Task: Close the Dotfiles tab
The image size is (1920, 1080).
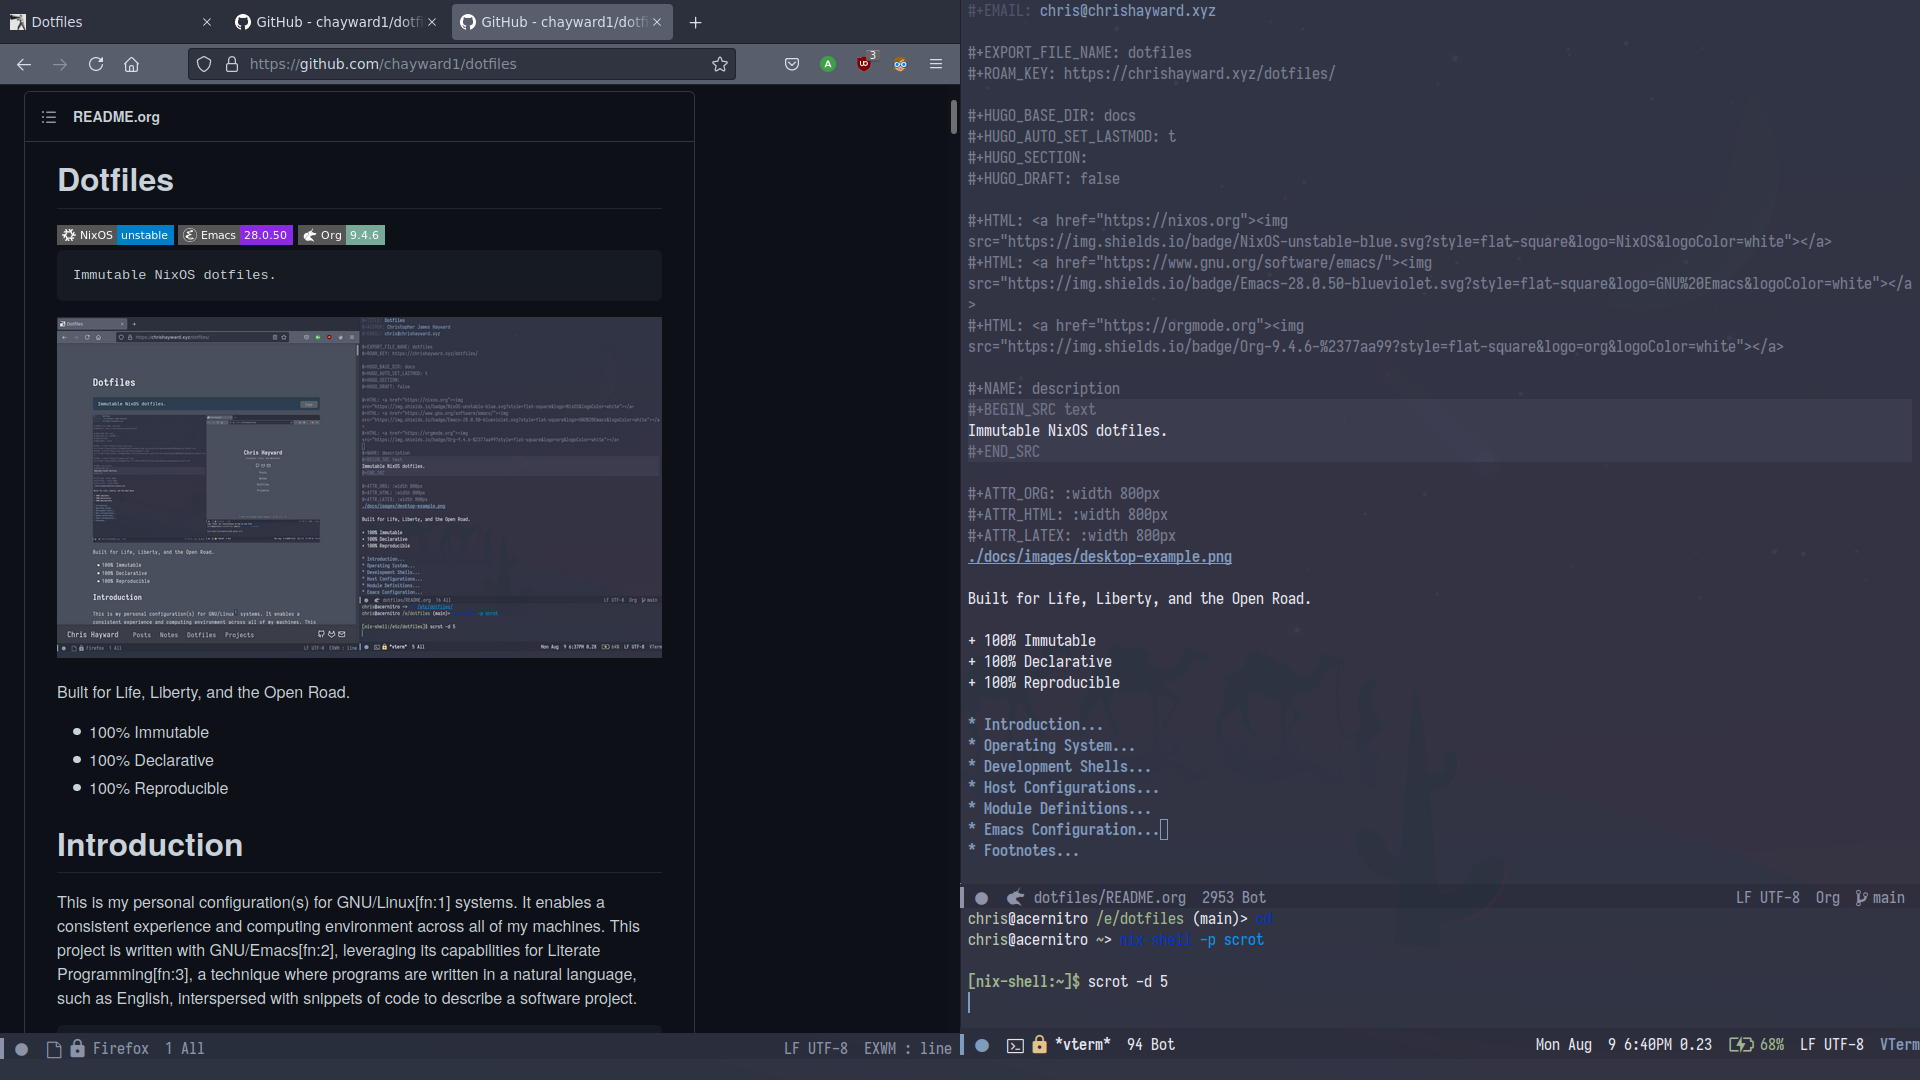Action: (x=207, y=22)
